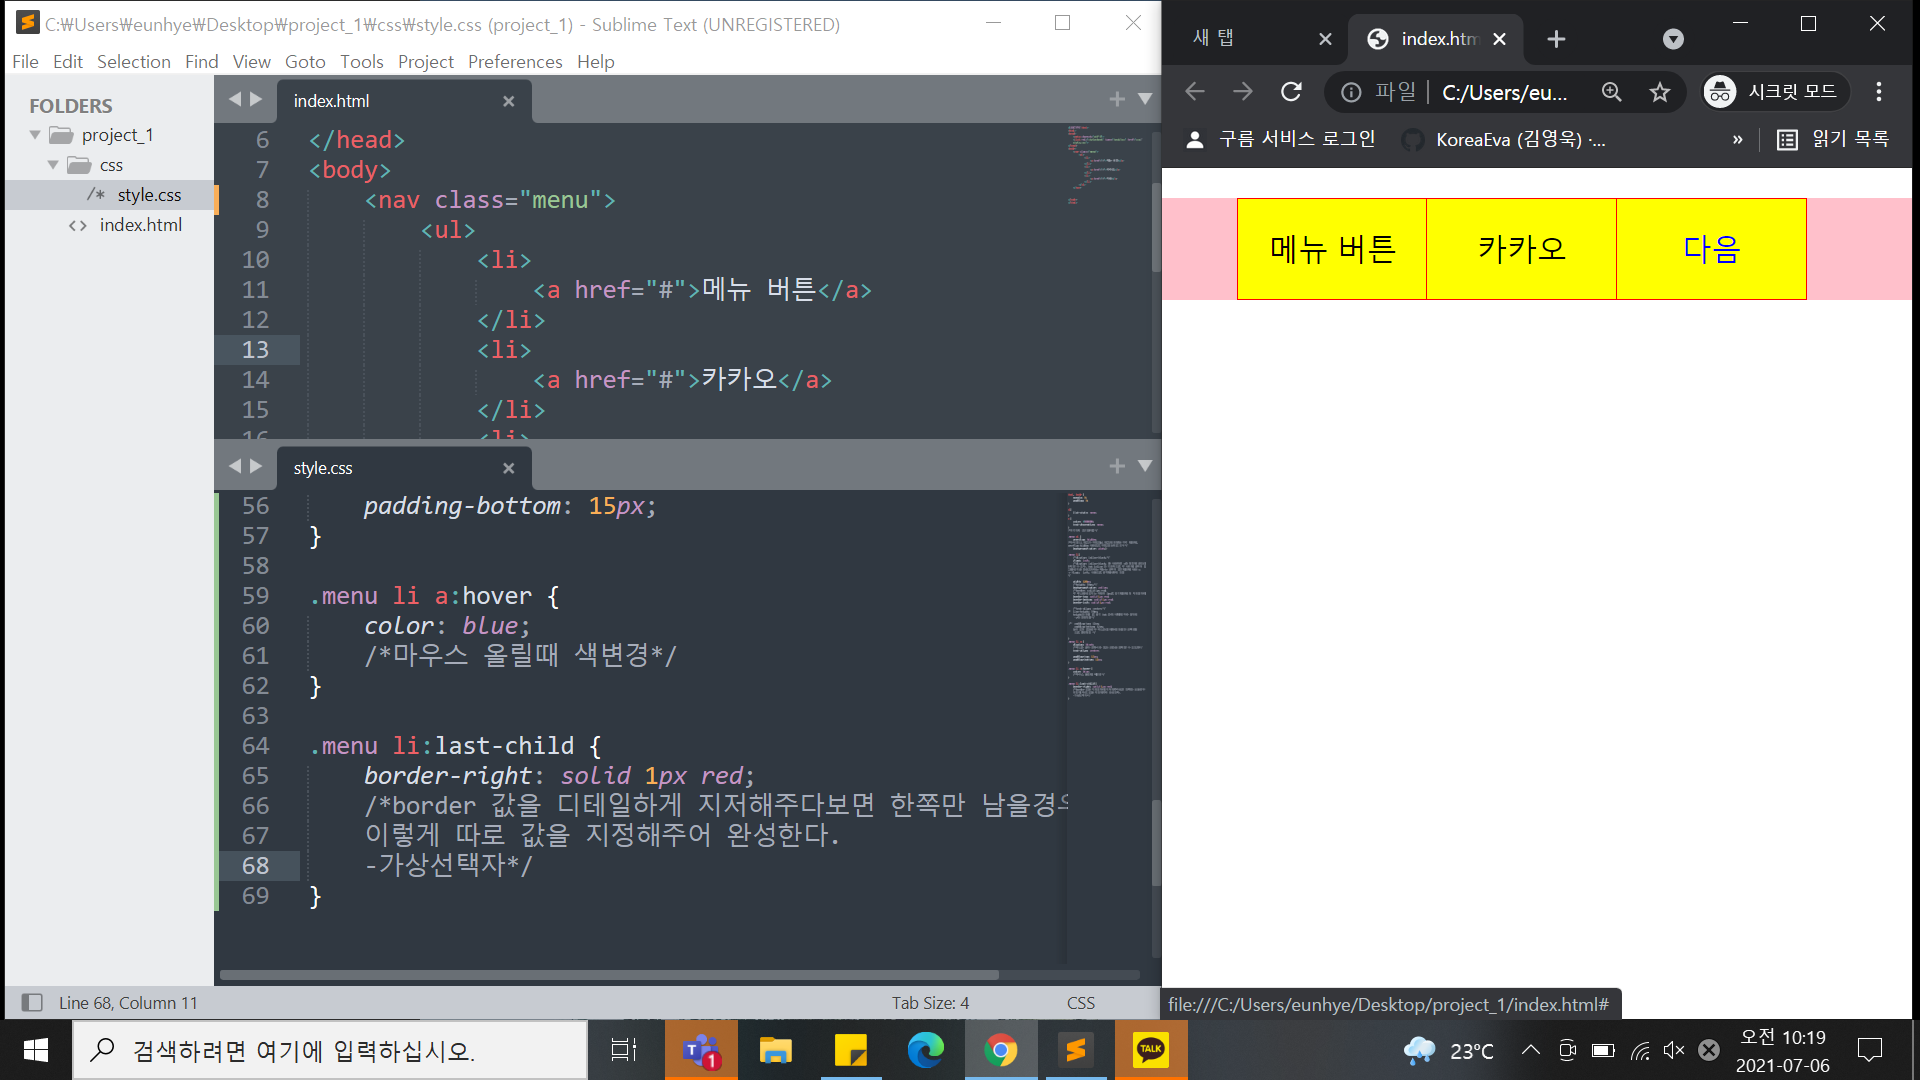
Task: Click the 다음 menu link
Action: click(x=1711, y=249)
